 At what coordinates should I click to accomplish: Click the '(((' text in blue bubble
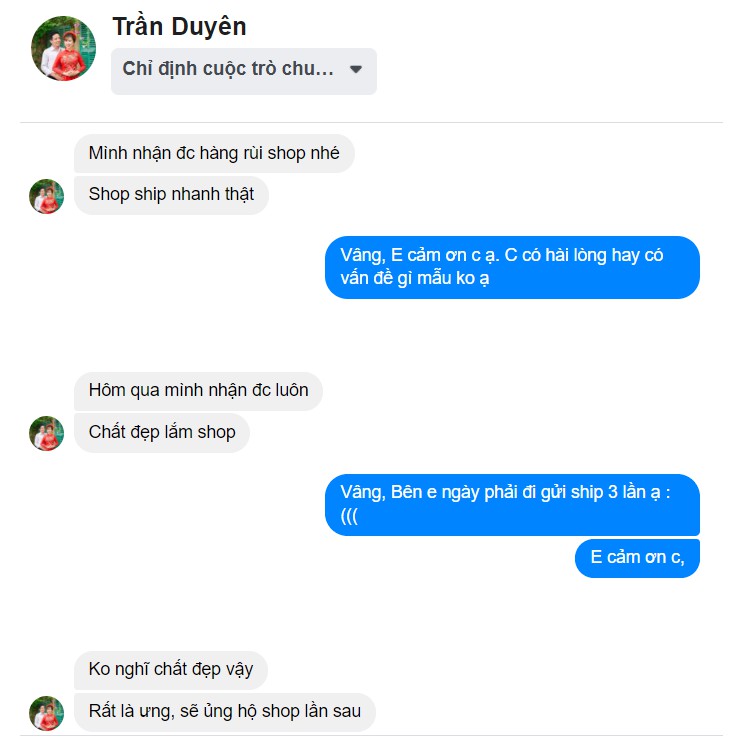click(349, 516)
